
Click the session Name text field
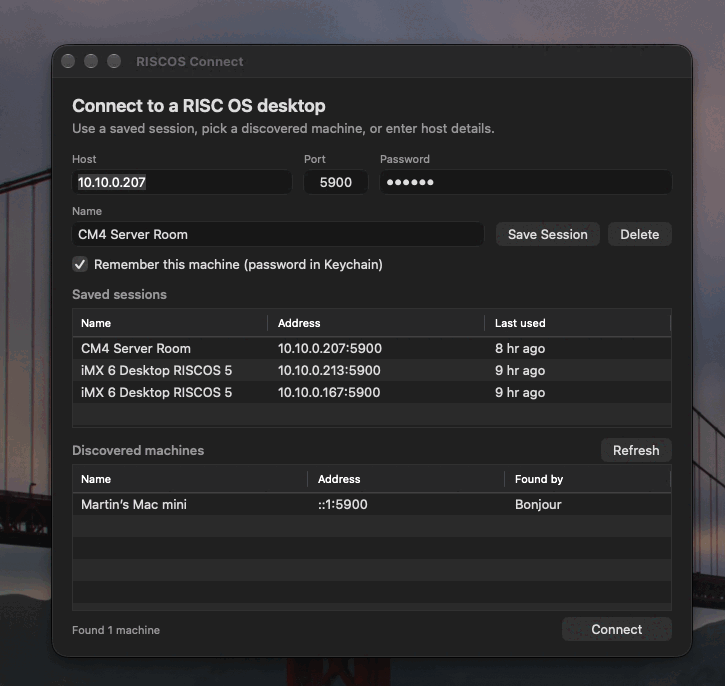278,234
